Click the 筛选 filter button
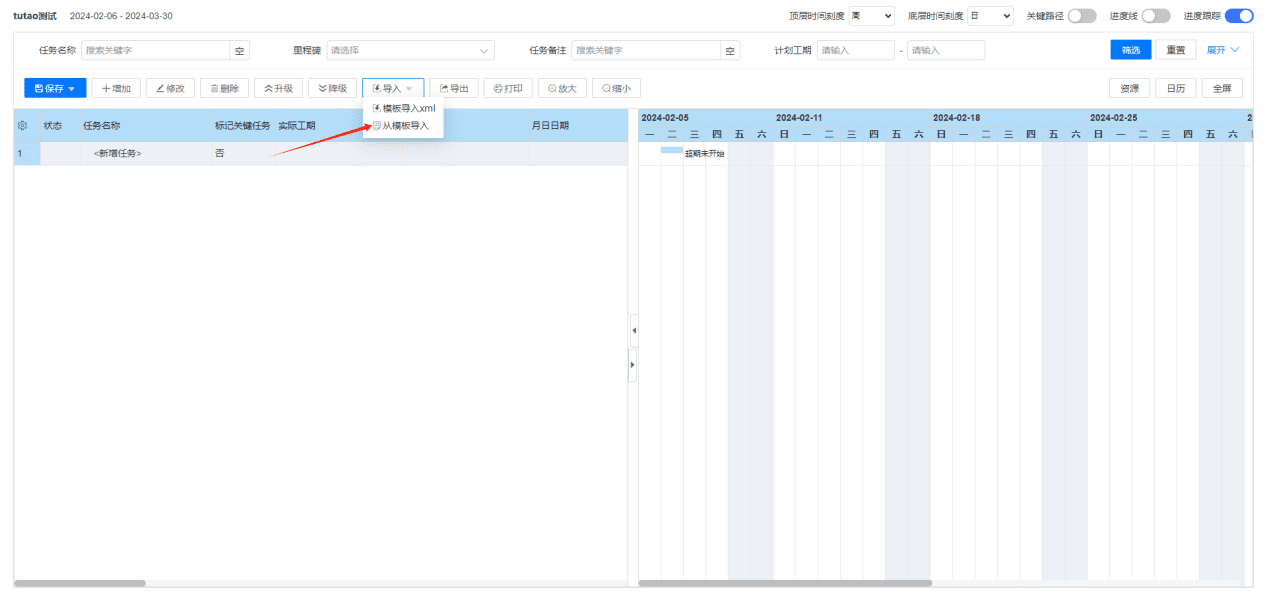1267x607 pixels. 1130,50
